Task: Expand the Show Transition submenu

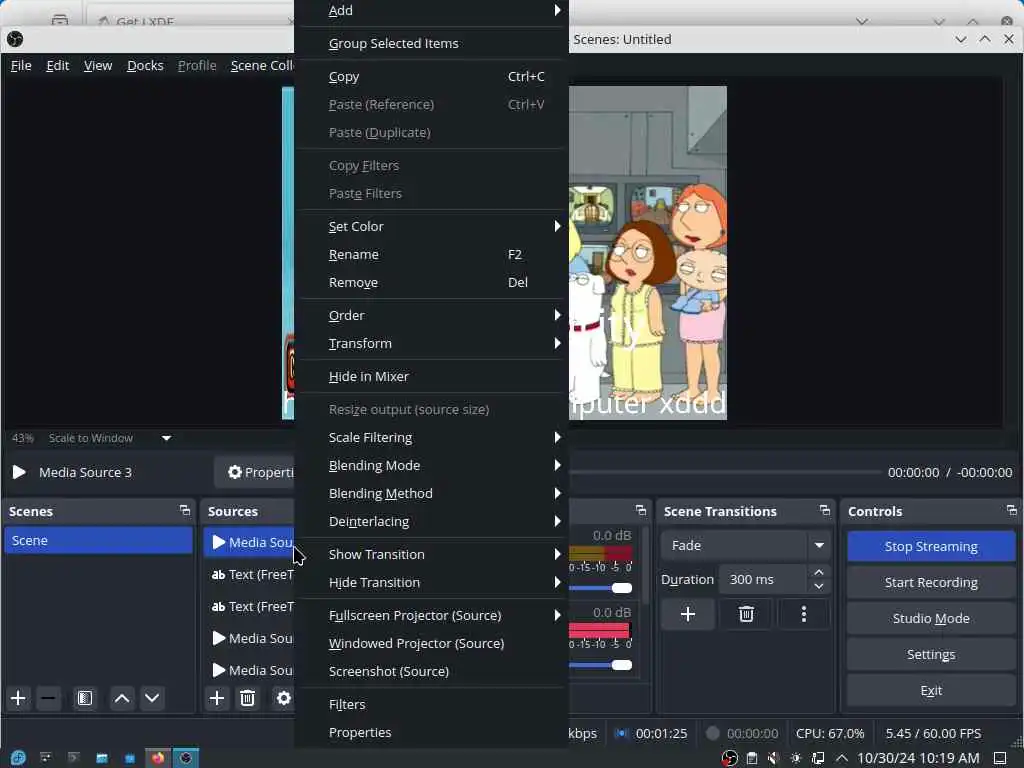Action: 431,554
